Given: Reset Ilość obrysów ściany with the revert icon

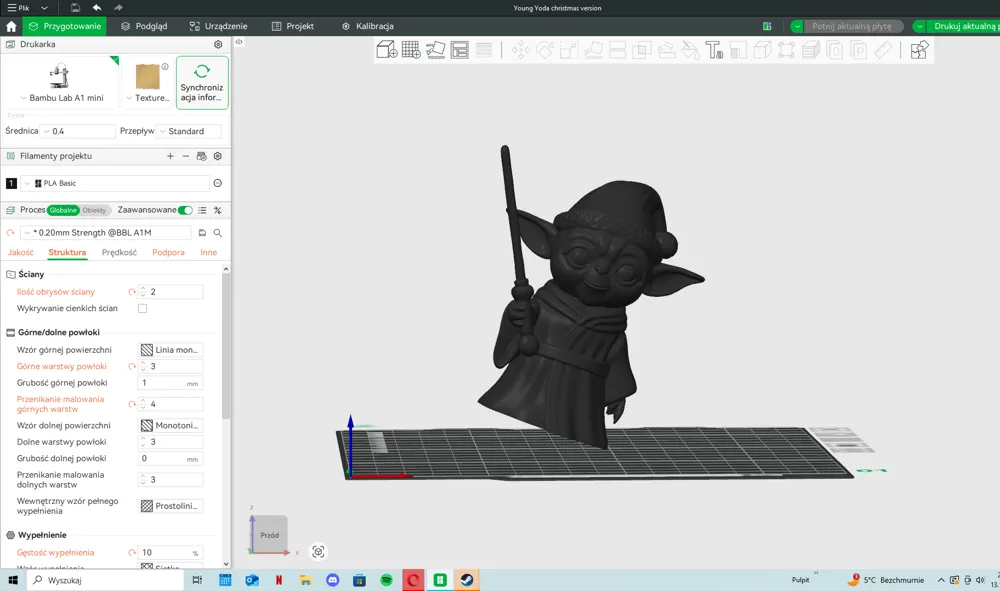Looking at the screenshot, I should click(132, 292).
